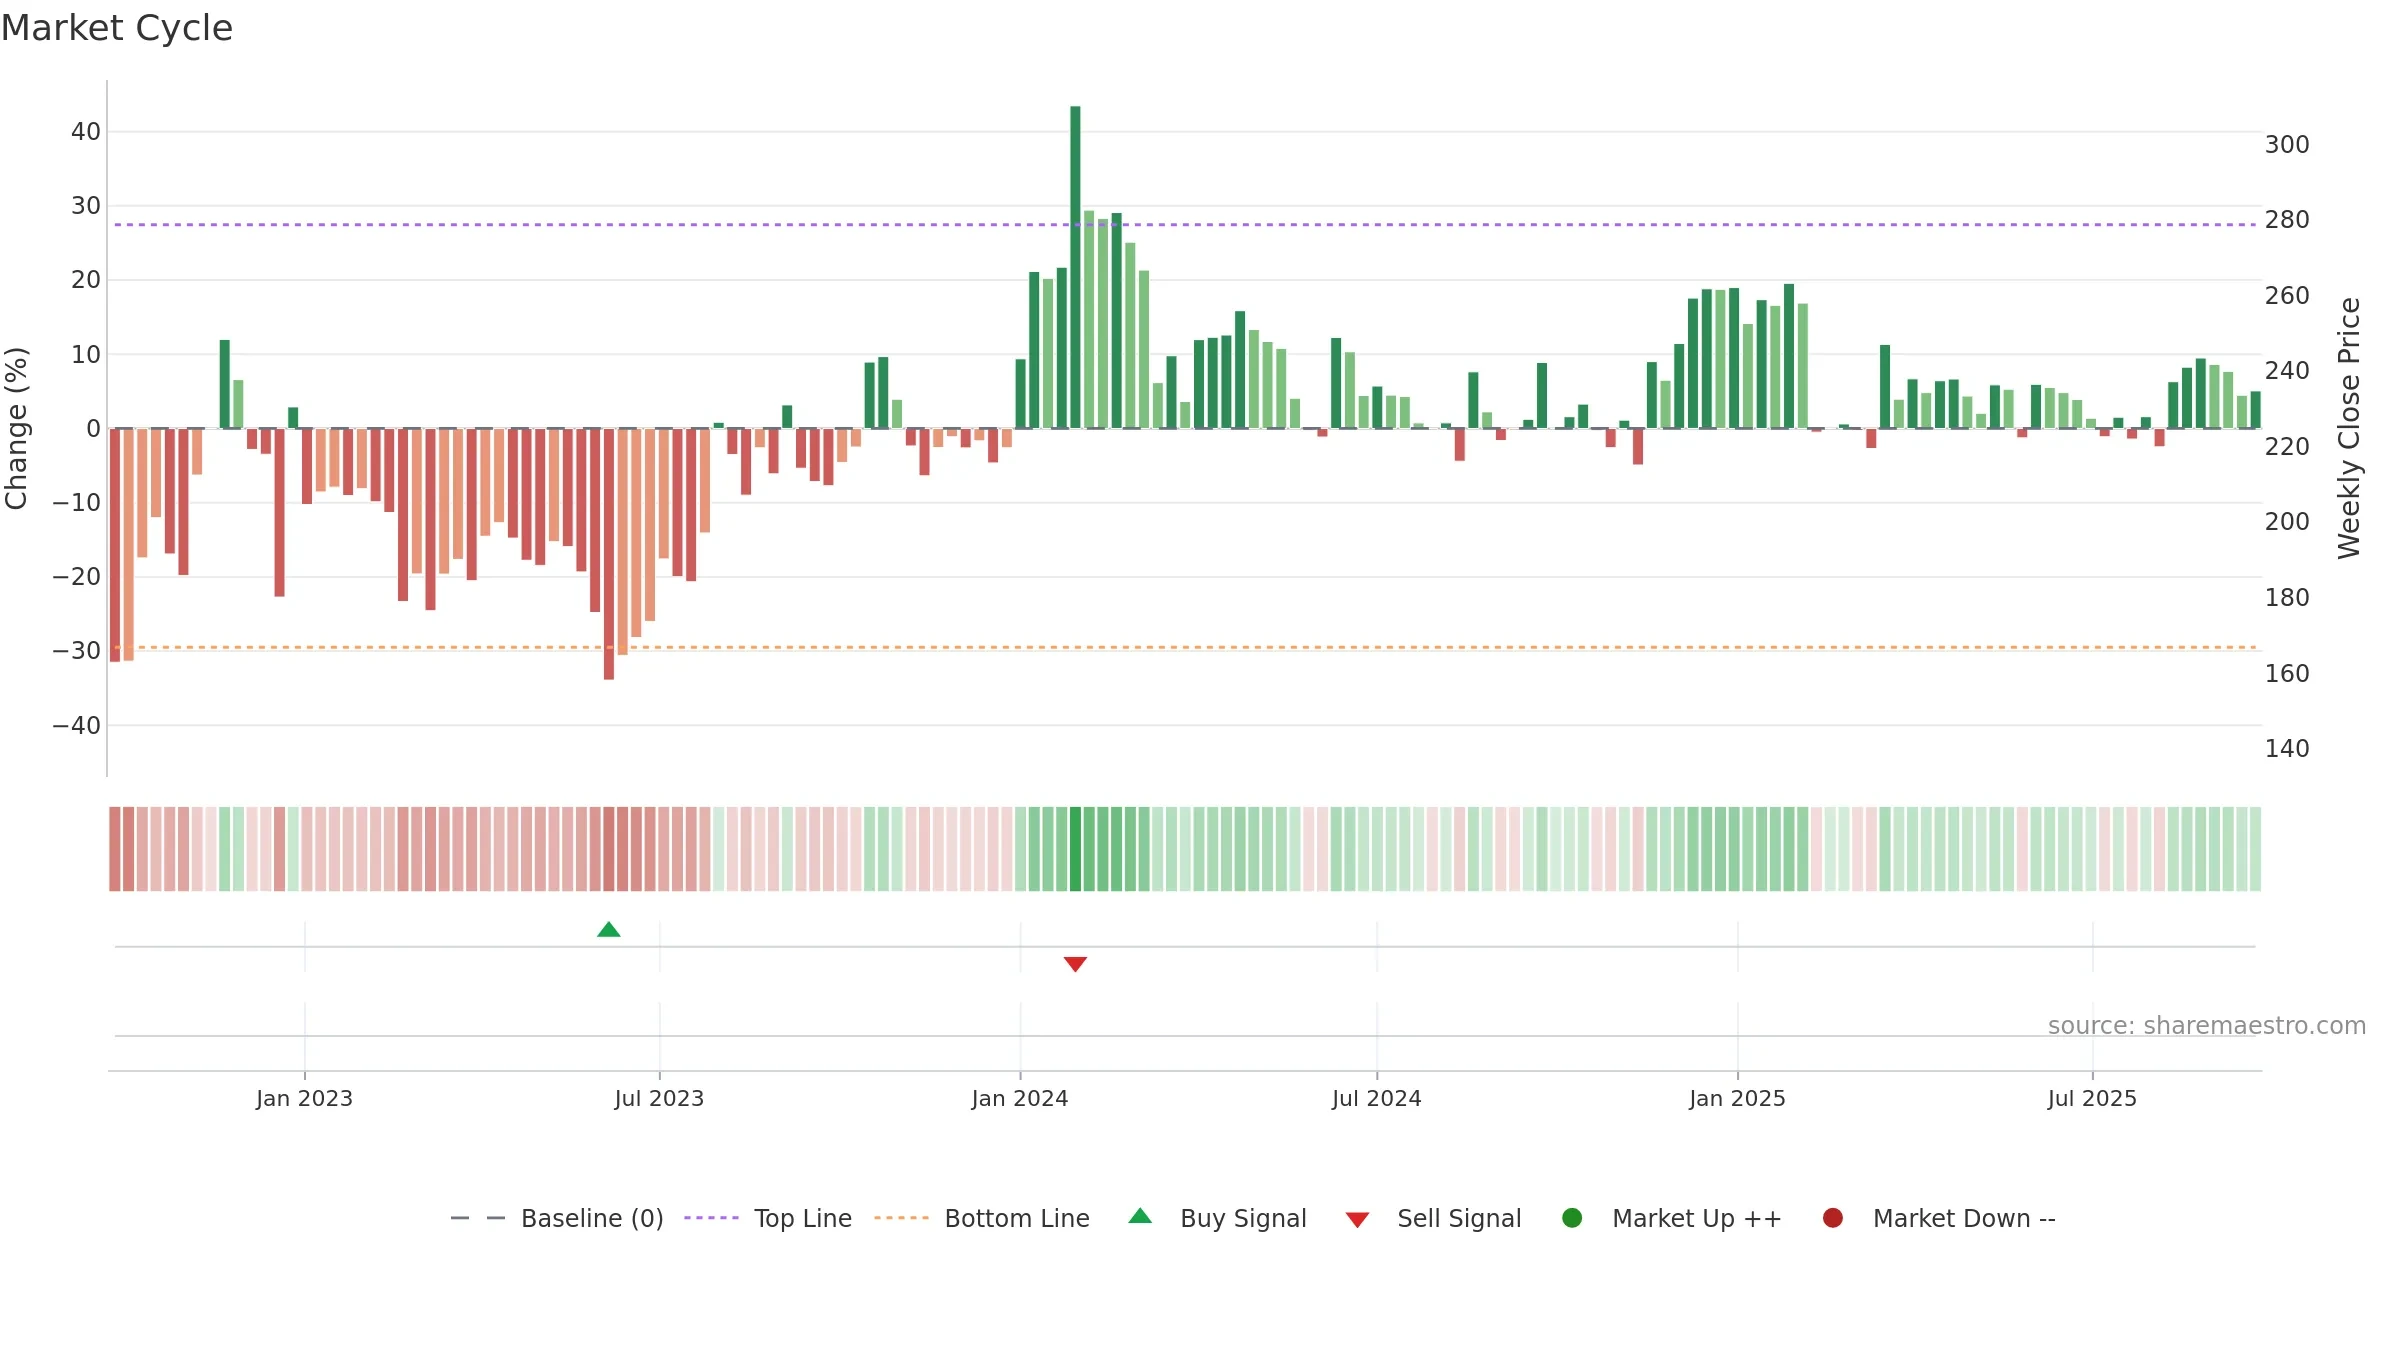This screenshot has height=1350, width=2400.
Task: Toggle the Buy Signal legend entry
Action: pyautogui.click(x=1217, y=1218)
